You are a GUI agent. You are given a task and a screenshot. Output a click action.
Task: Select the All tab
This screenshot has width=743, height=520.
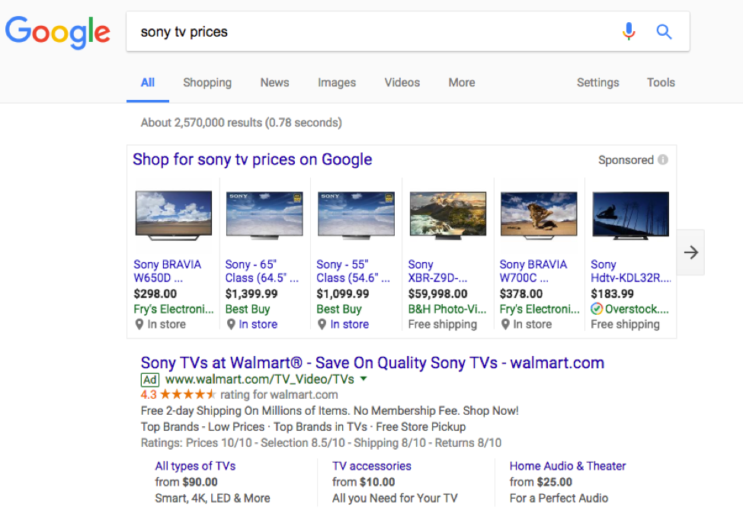147,82
